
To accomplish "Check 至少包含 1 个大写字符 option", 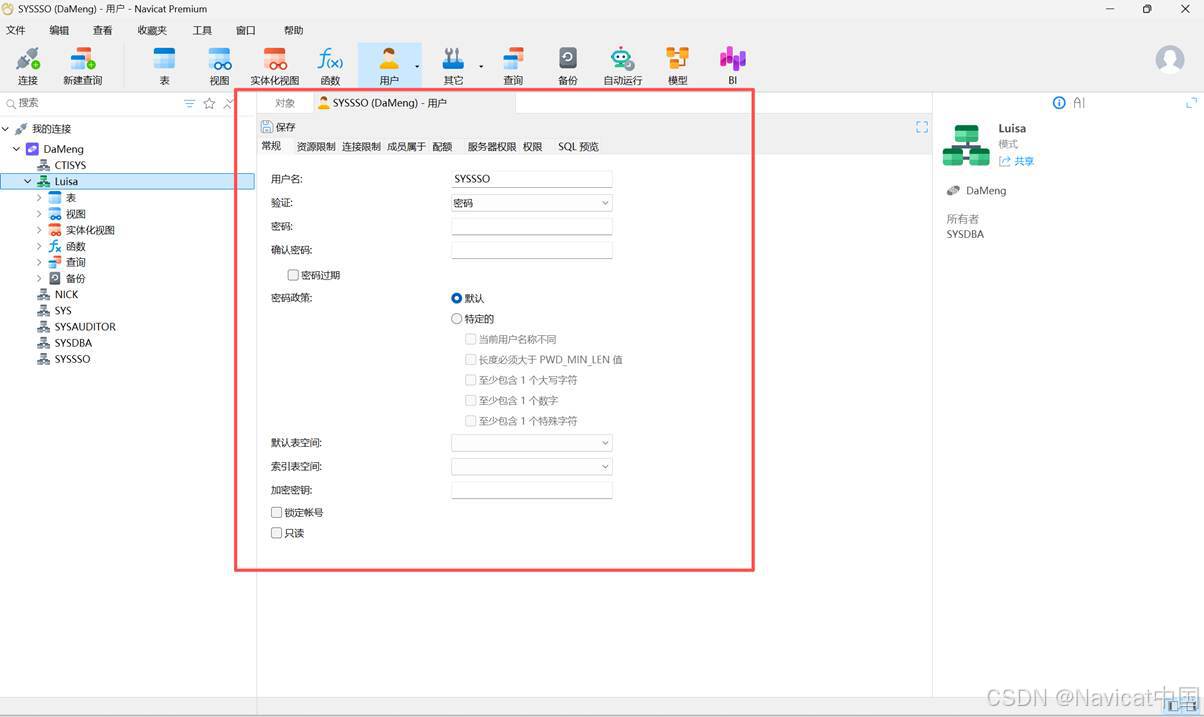I will [x=470, y=380].
